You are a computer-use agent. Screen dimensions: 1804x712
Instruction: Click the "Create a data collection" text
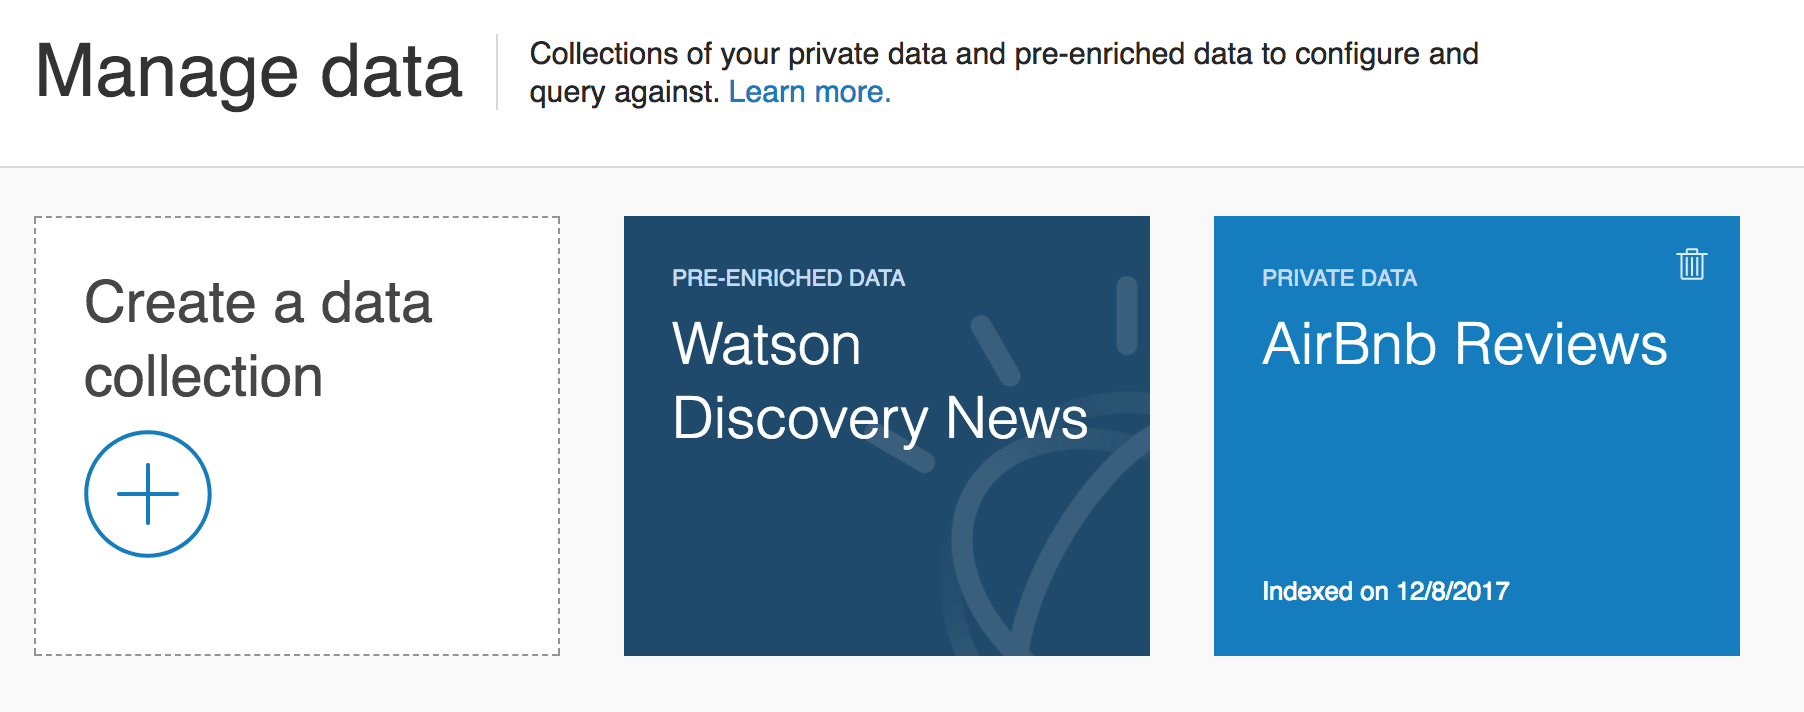click(258, 339)
